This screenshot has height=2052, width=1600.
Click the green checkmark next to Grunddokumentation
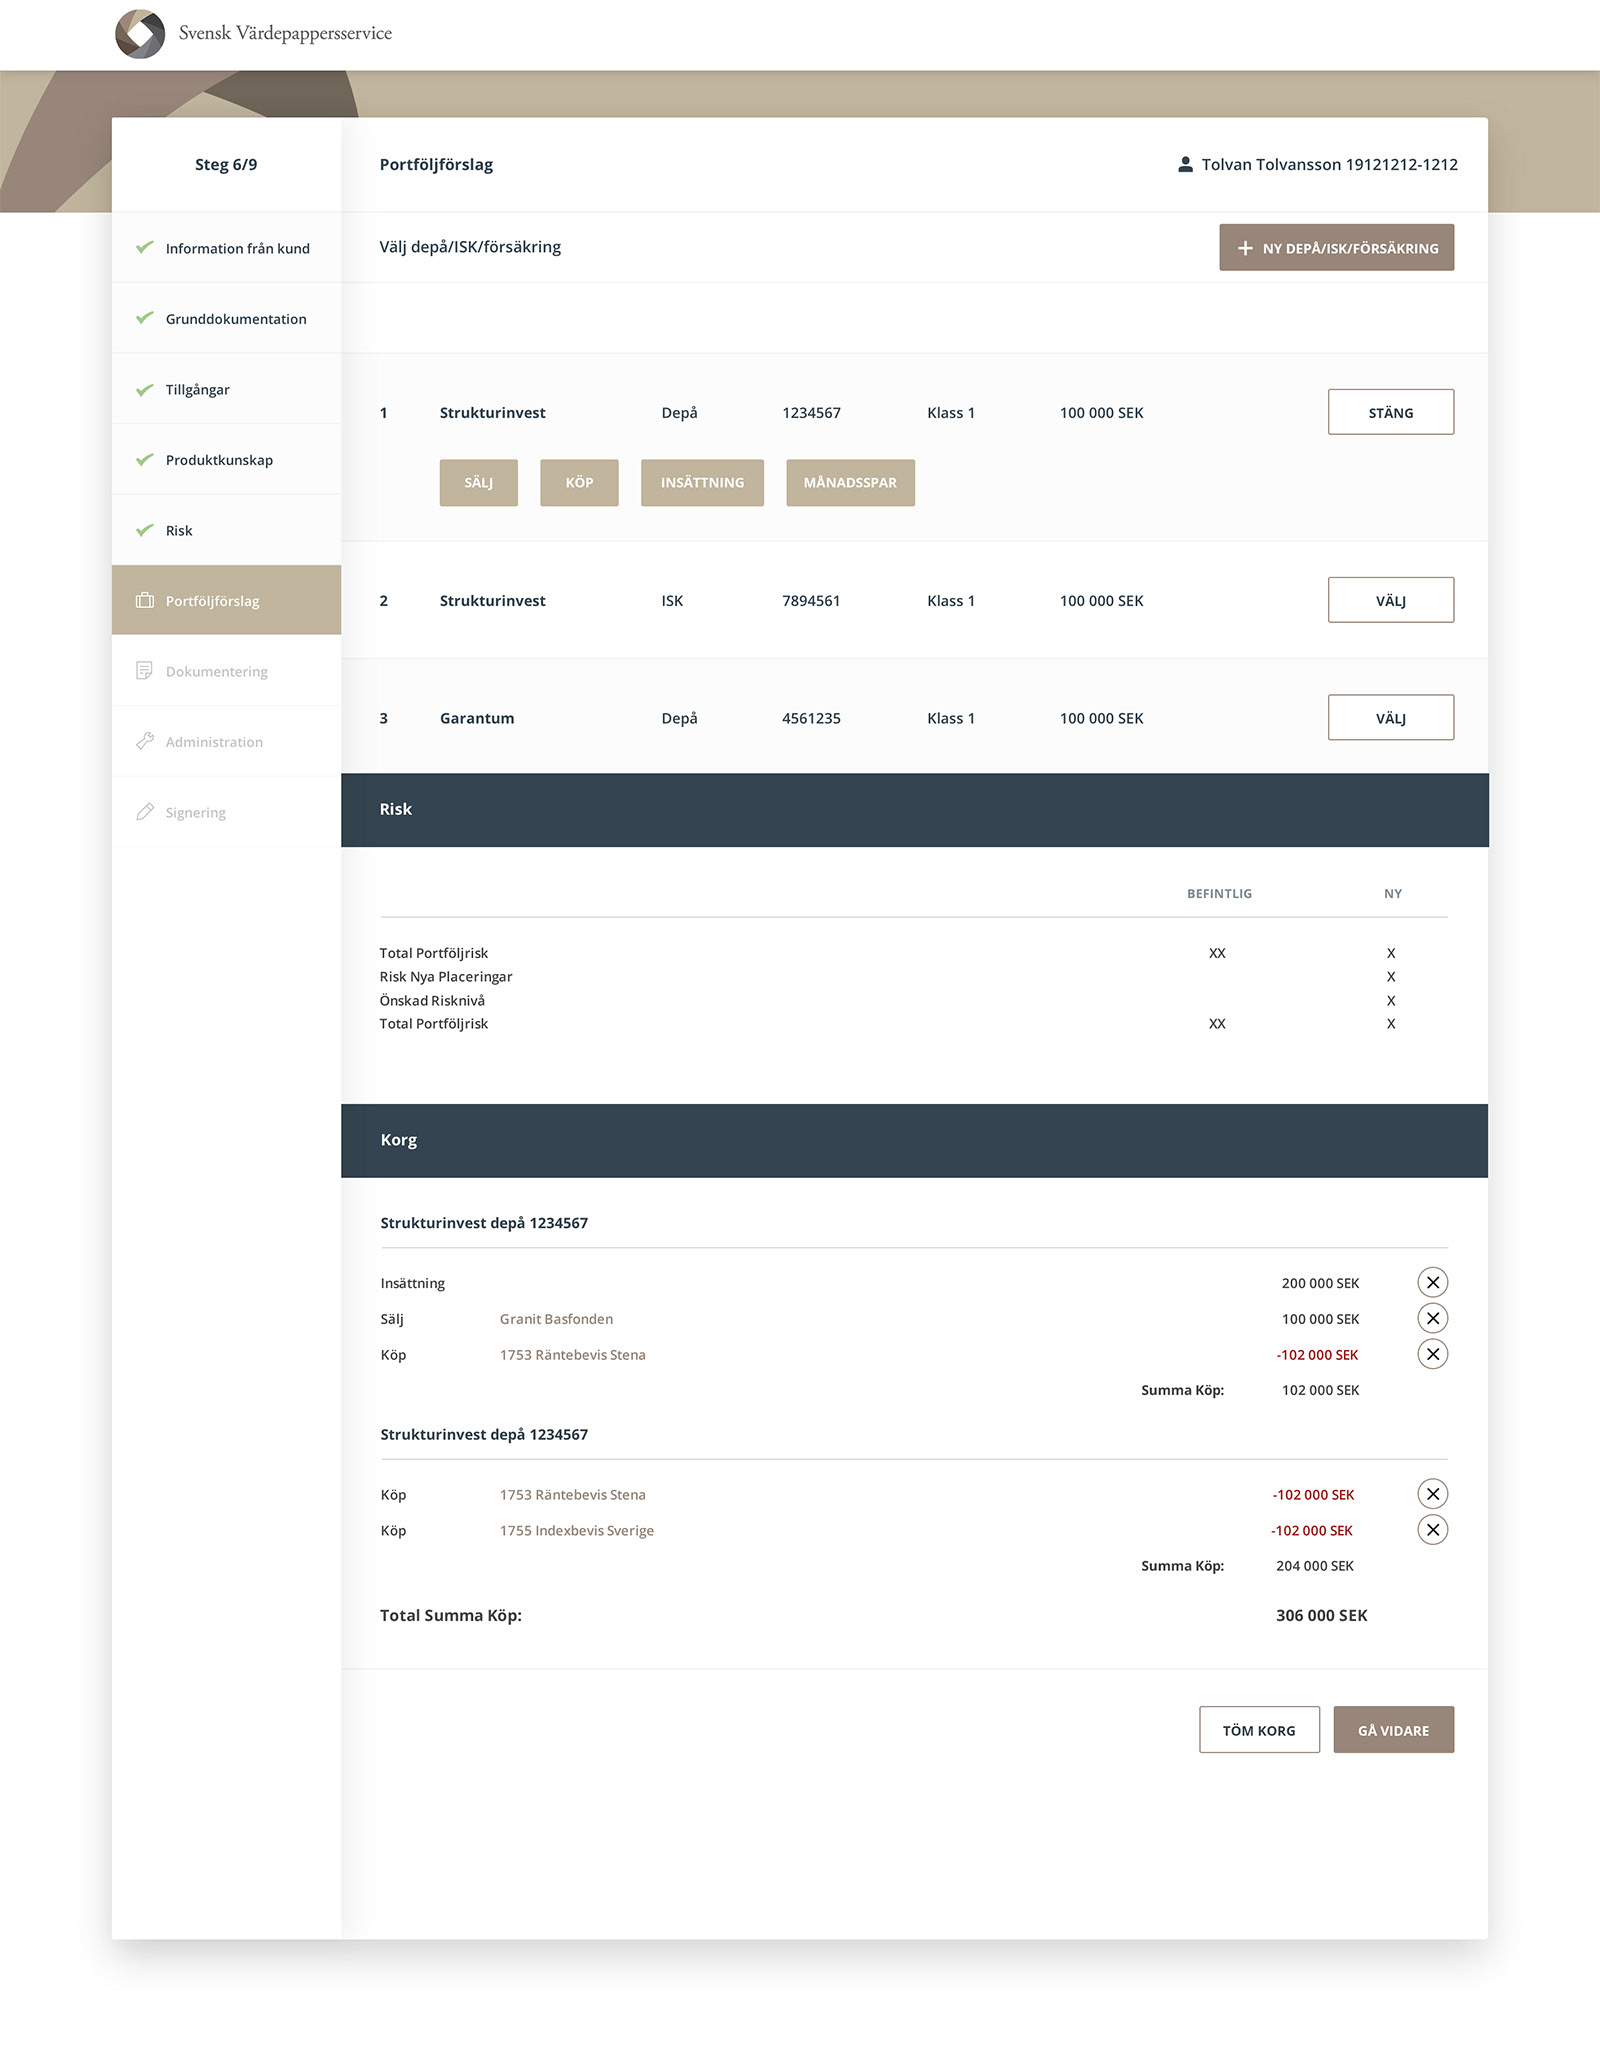[x=145, y=318]
